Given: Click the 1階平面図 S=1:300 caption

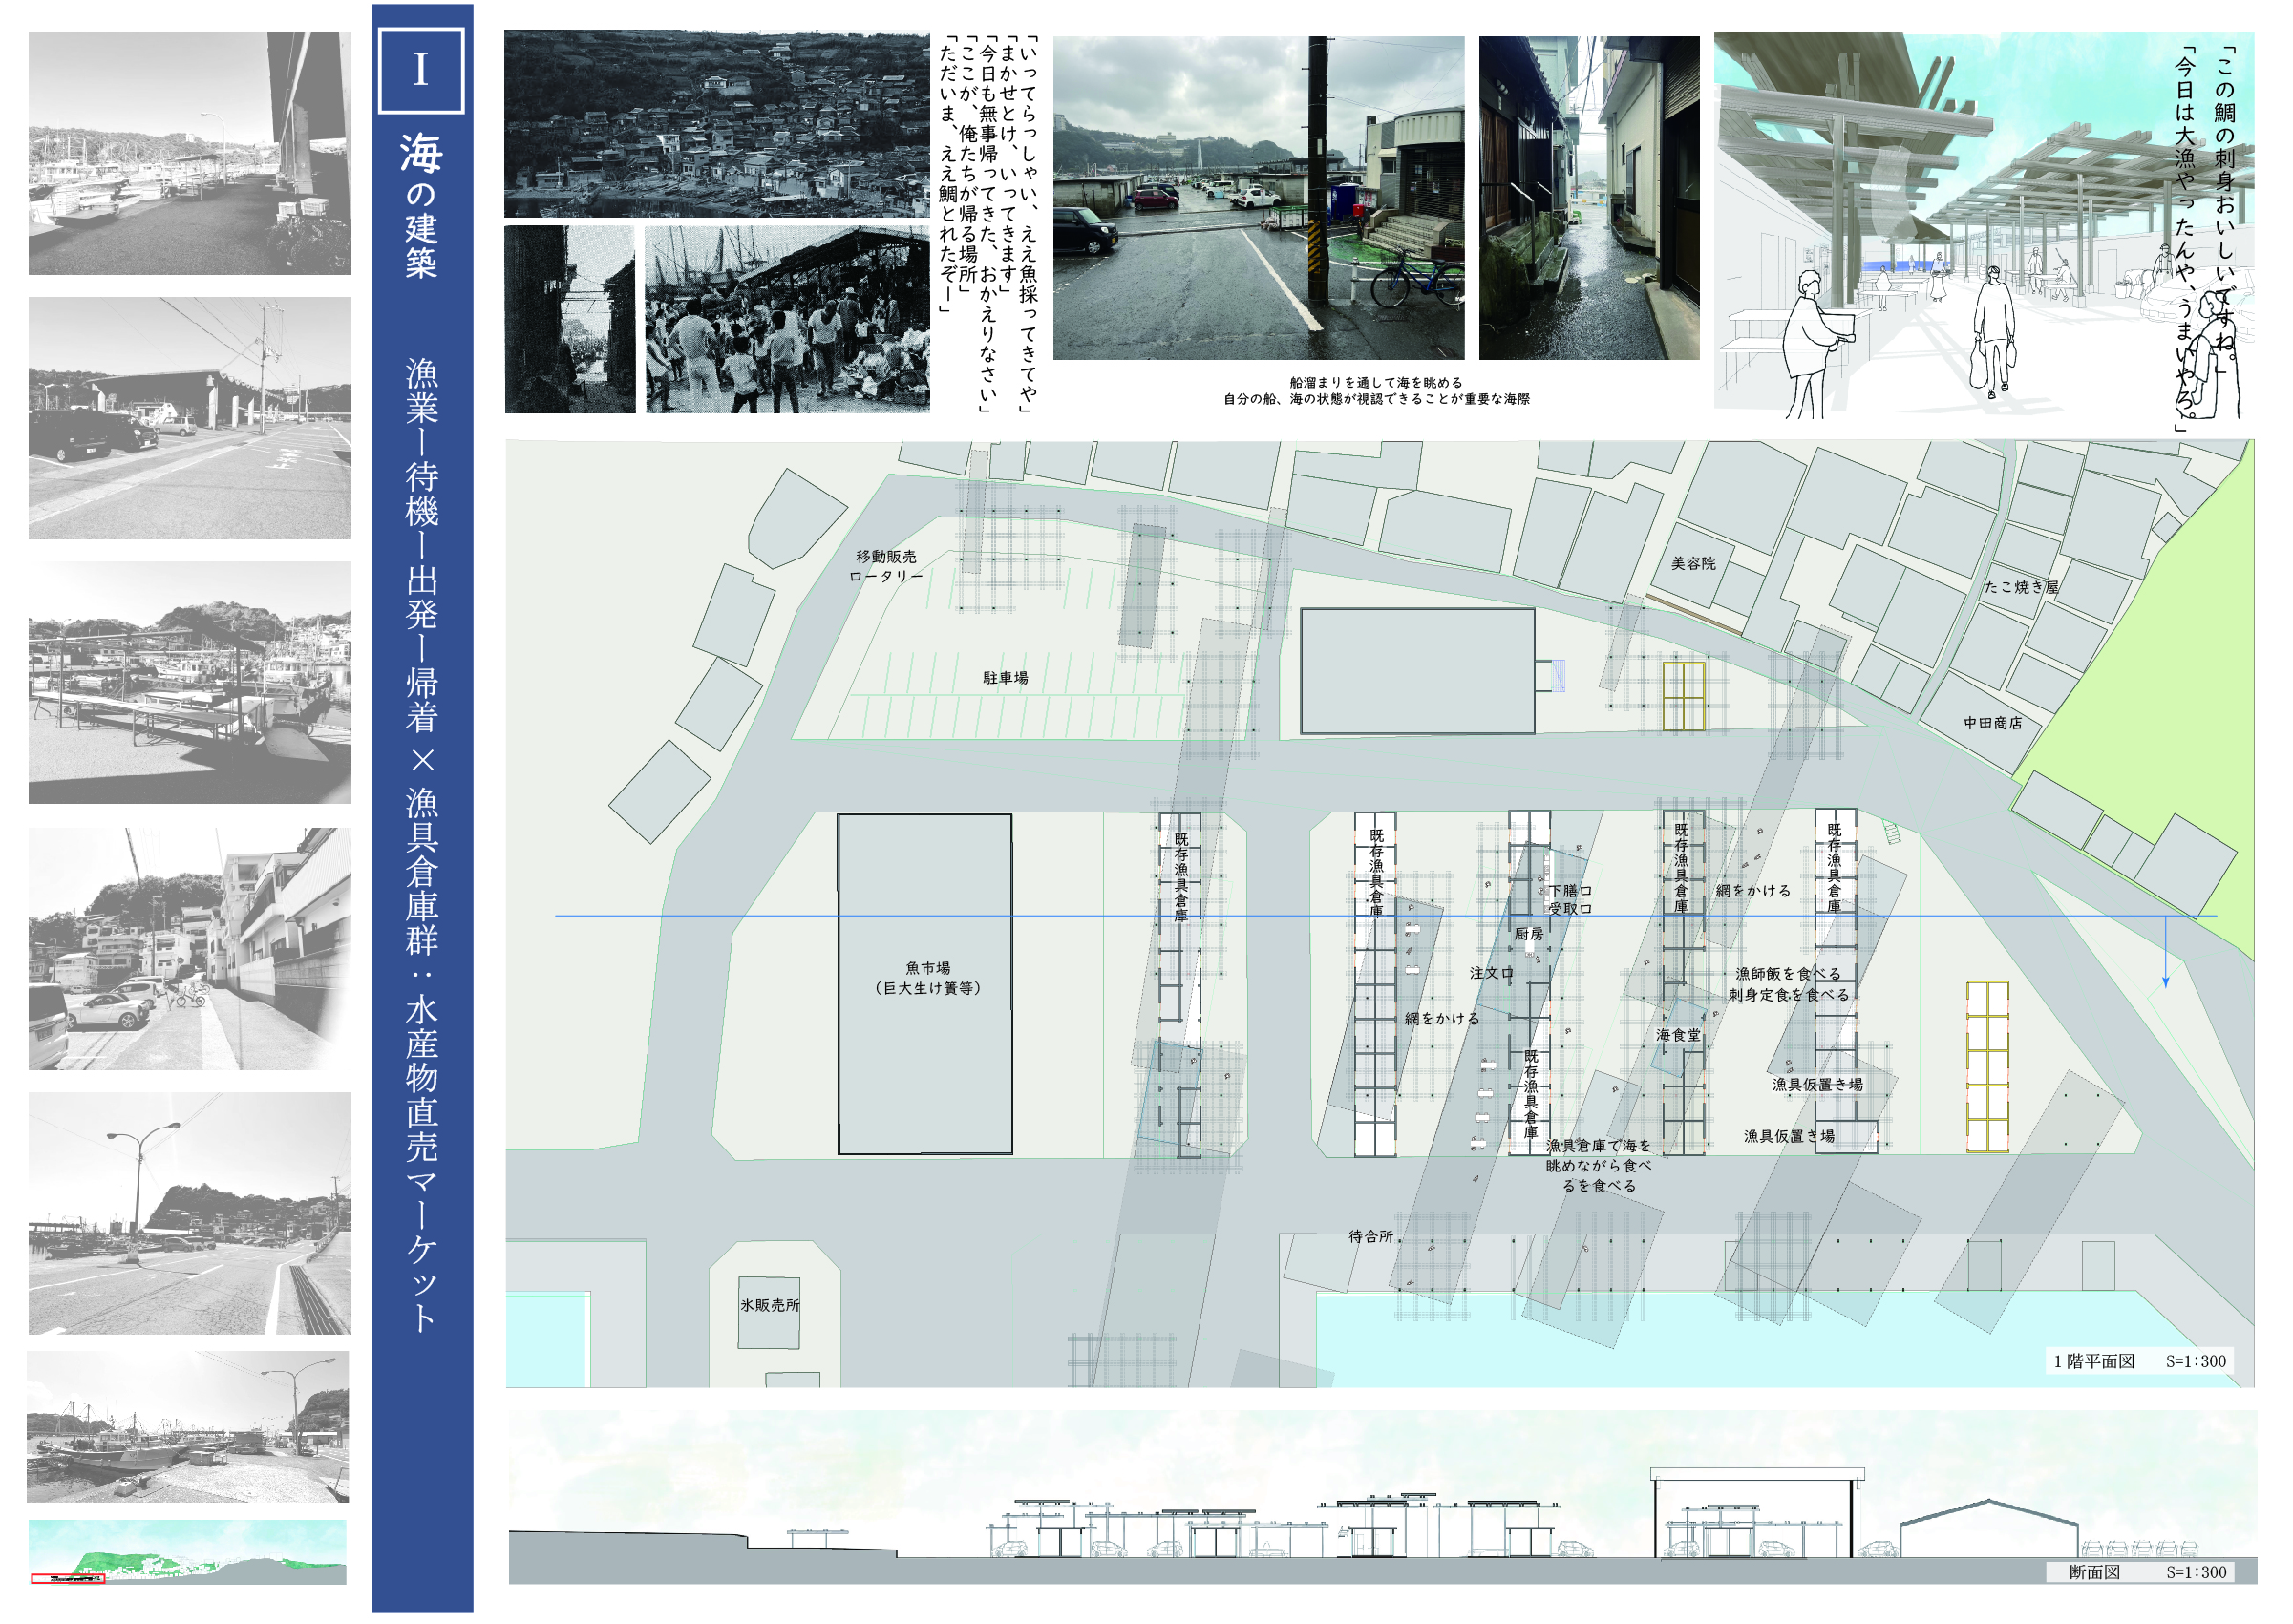Looking at the screenshot, I should click(2139, 1361).
